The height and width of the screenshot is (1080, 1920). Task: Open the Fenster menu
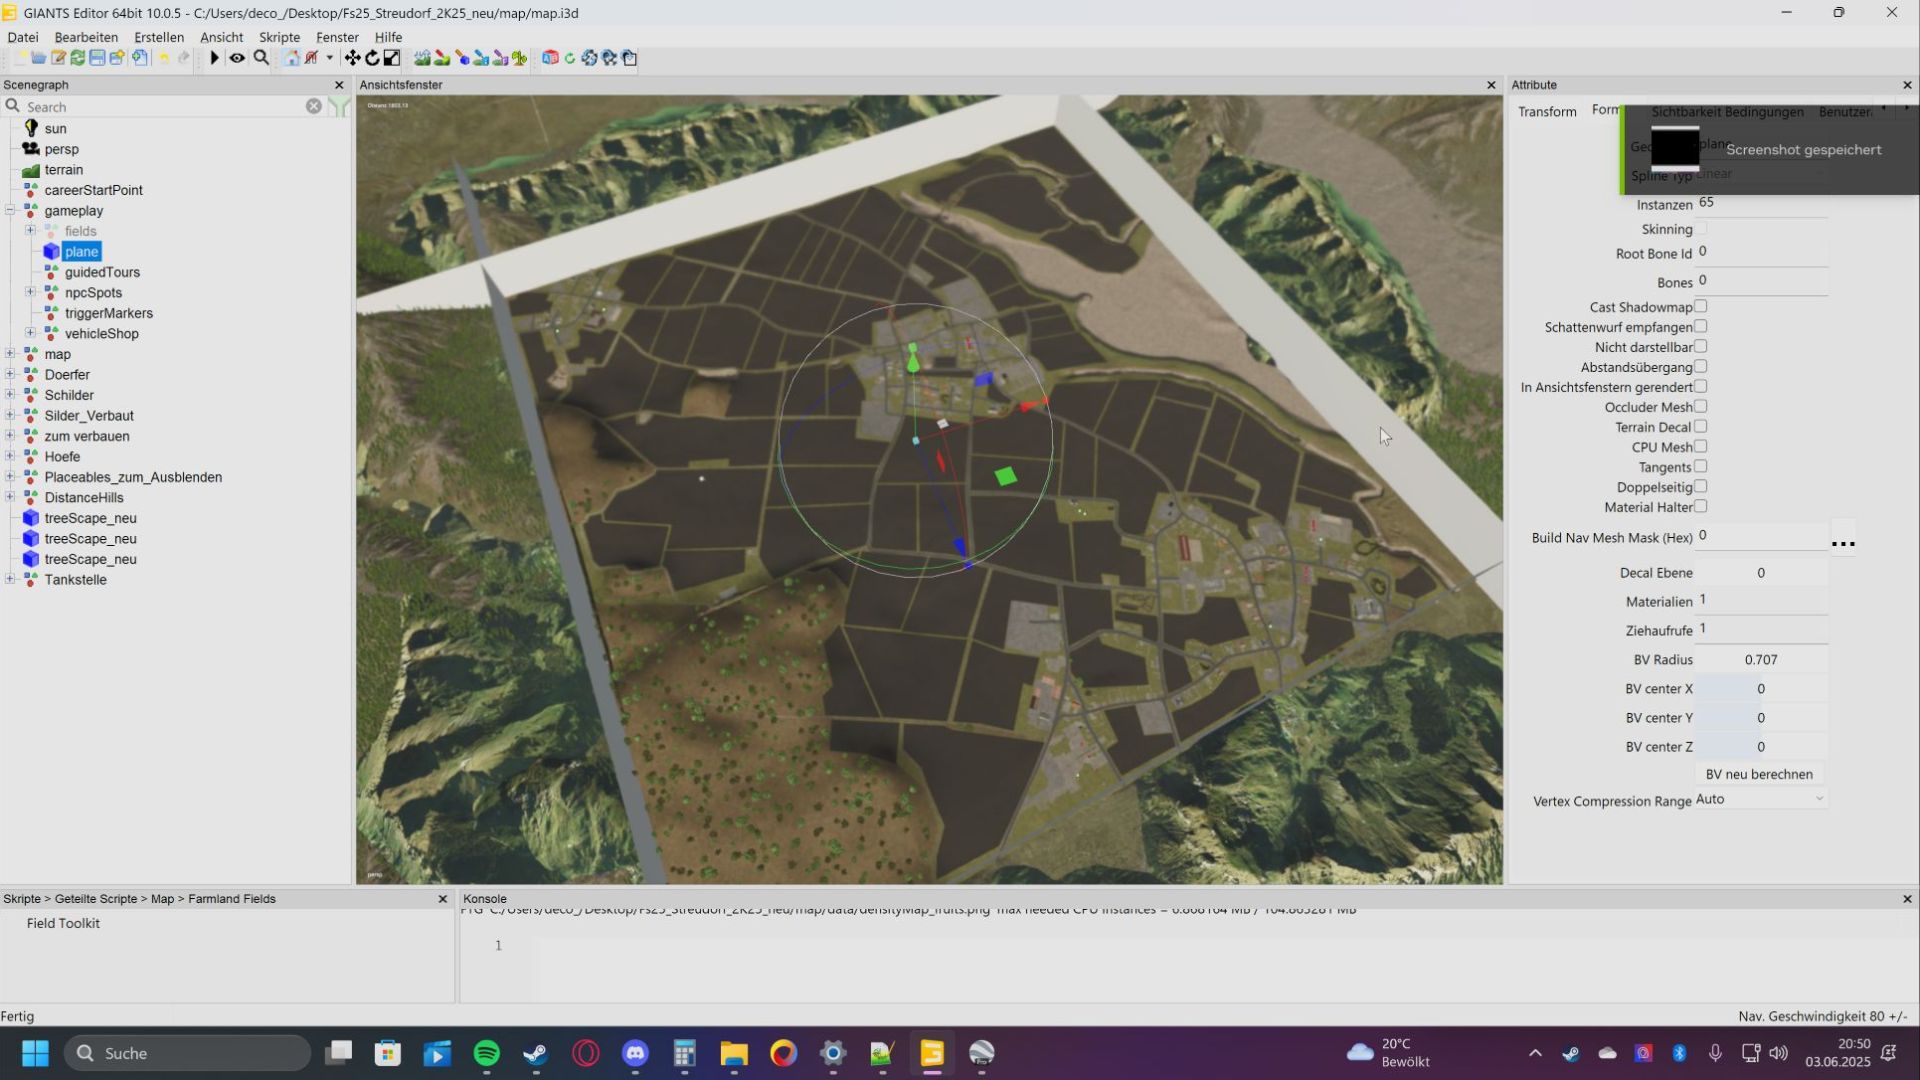point(337,37)
